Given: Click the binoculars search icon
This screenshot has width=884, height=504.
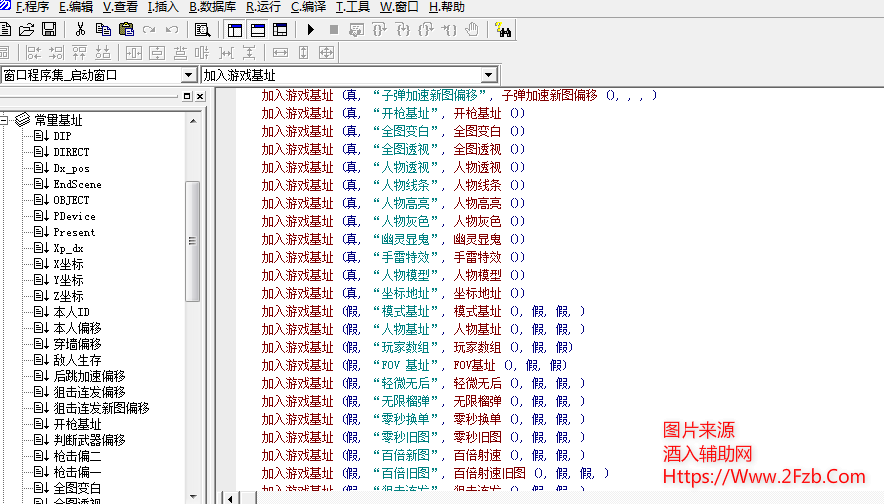Looking at the screenshot, I should click(x=503, y=29).
